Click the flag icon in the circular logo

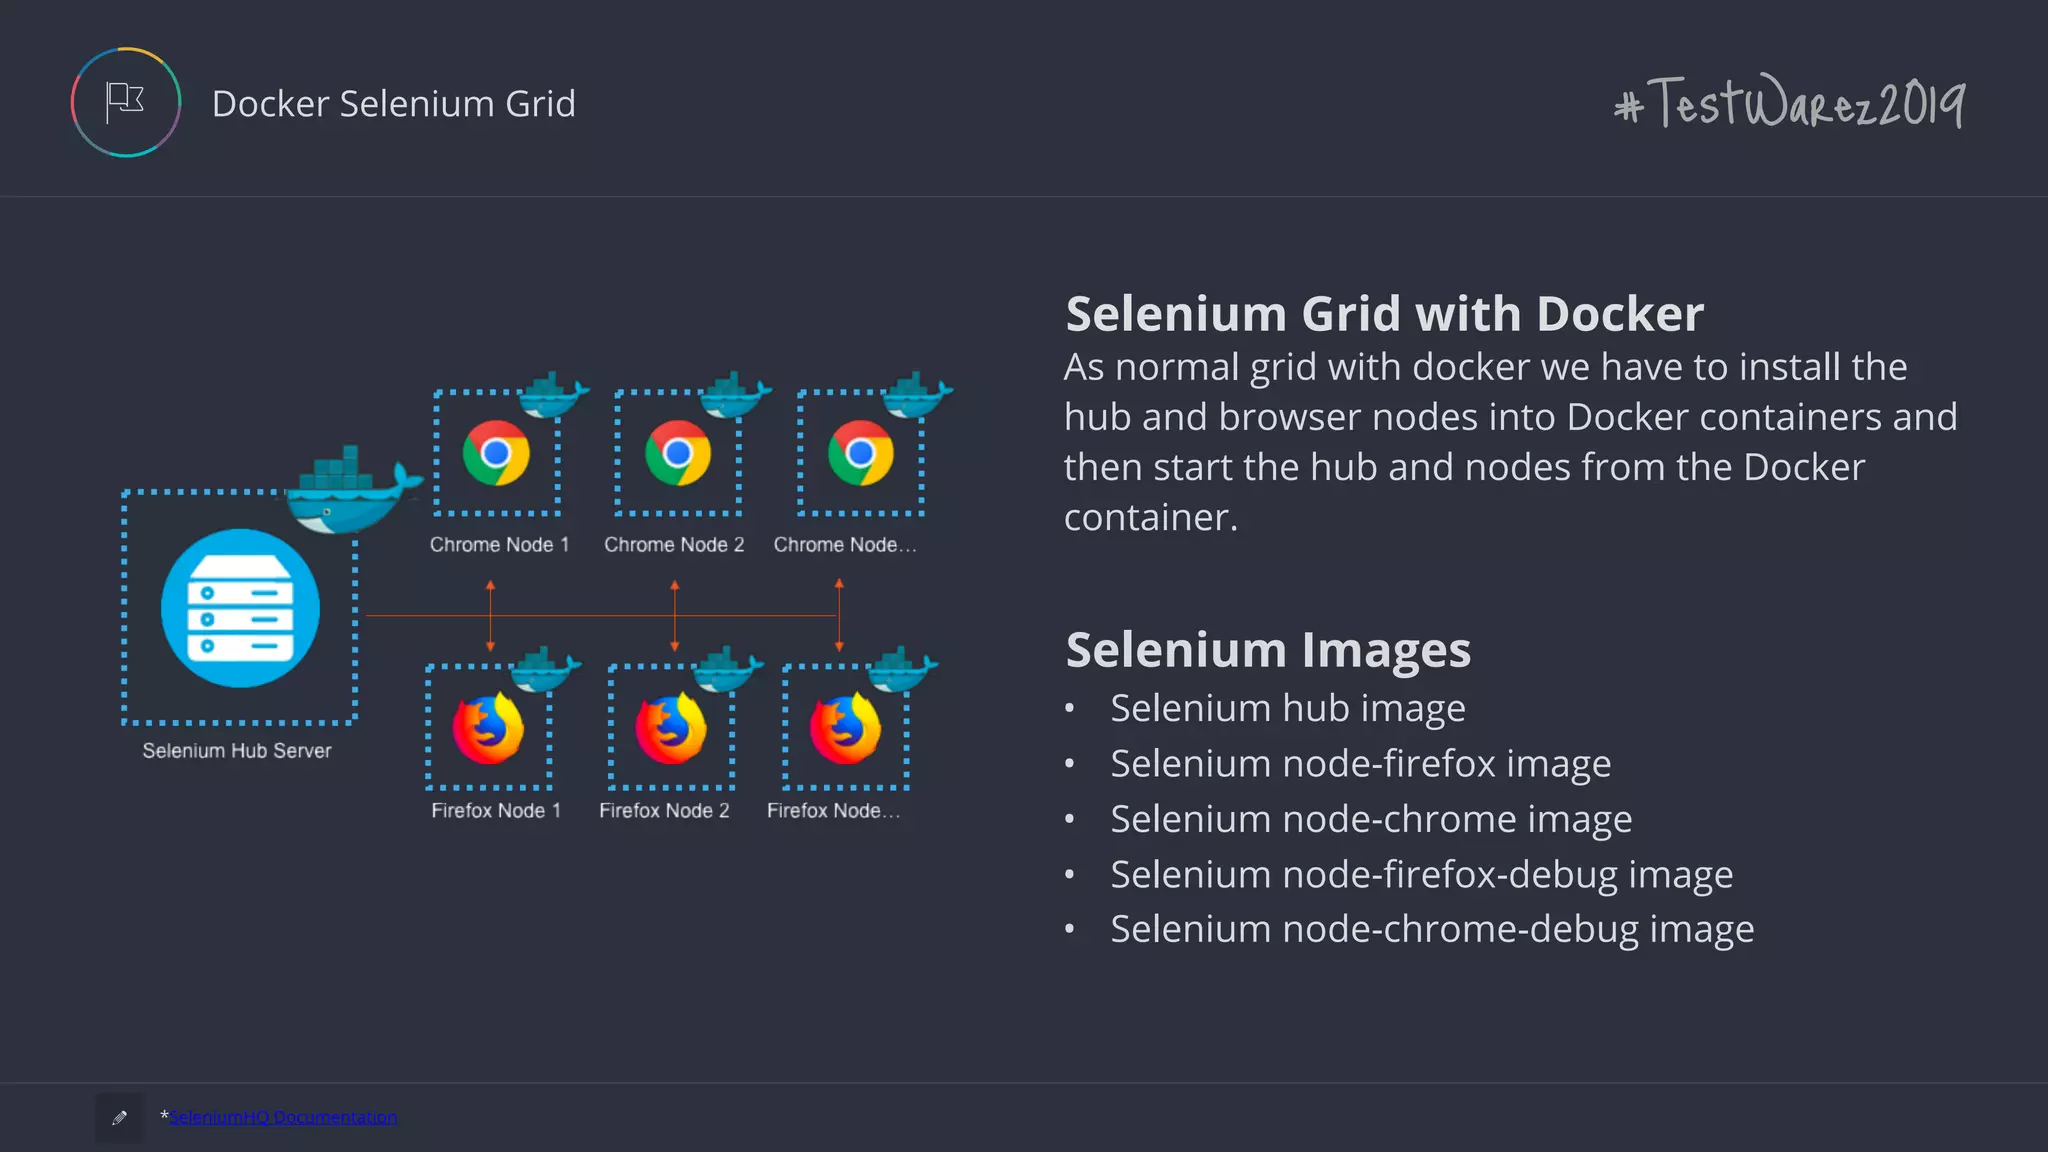125,102
